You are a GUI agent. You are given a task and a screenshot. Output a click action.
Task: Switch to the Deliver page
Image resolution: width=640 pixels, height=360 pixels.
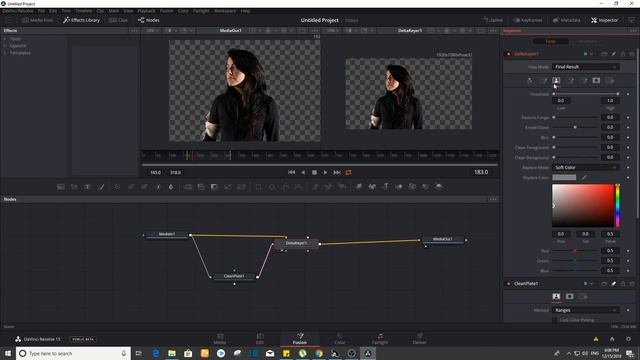(420, 338)
